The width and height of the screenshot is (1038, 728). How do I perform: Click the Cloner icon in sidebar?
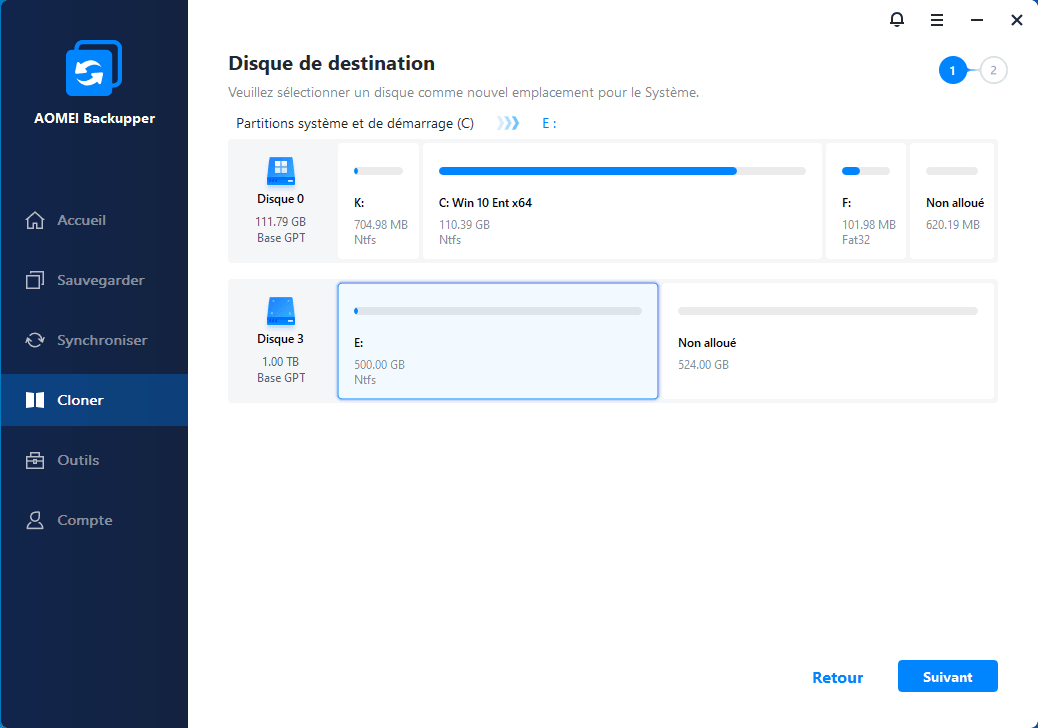[x=35, y=400]
